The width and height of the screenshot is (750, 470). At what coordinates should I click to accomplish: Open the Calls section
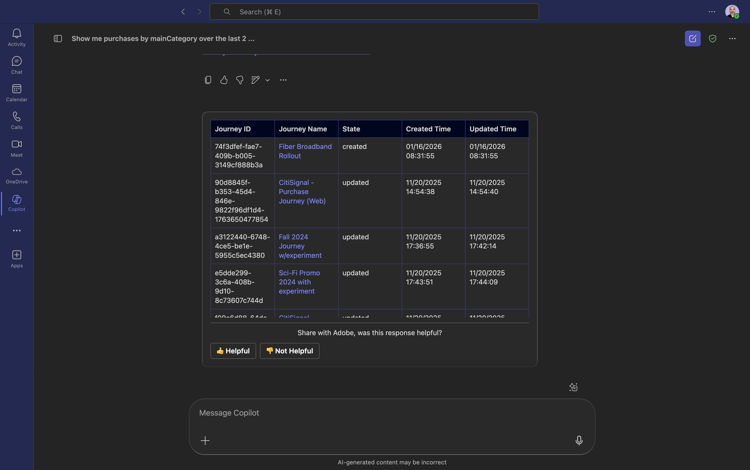(17, 120)
